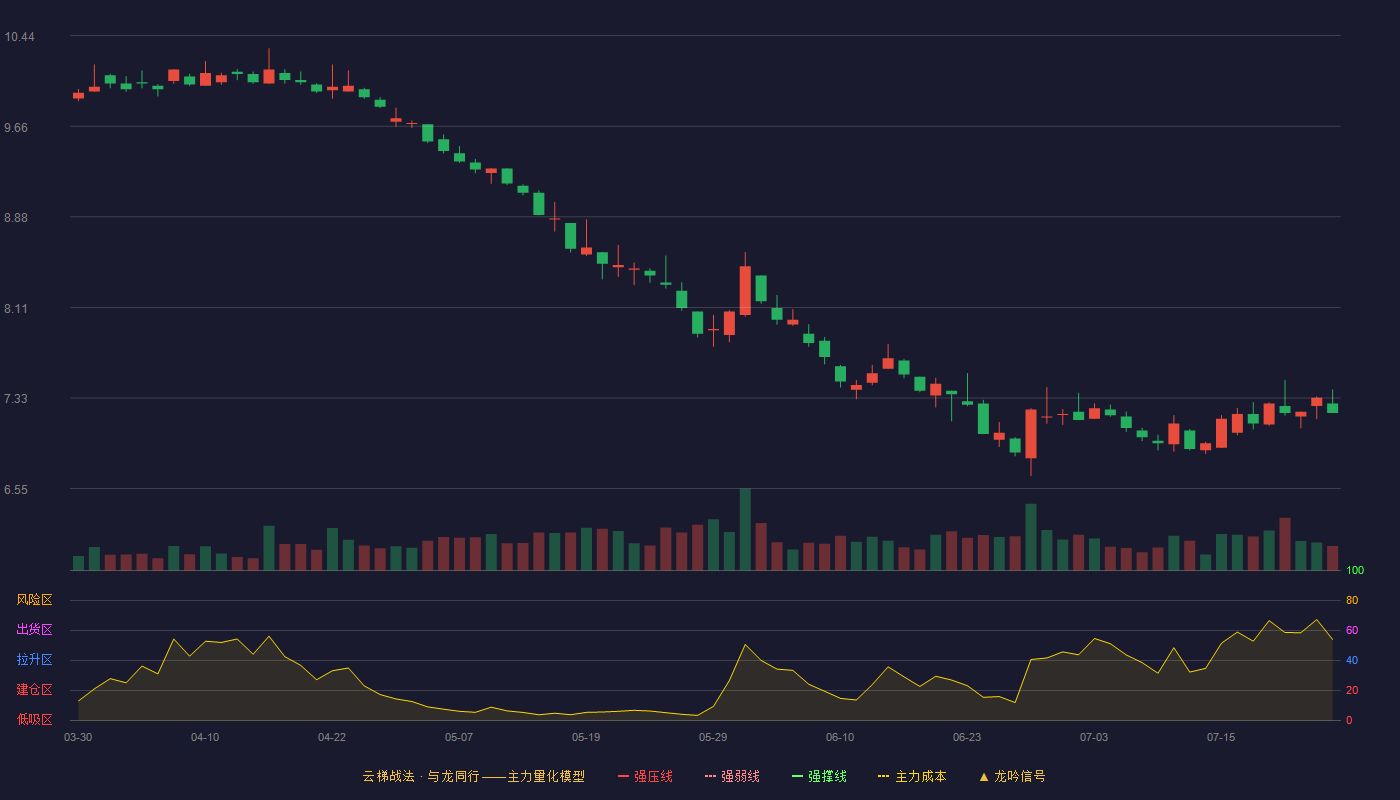Select the 建仓区 zone label
Image resolution: width=1400 pixels, height=800 pixels.
[34, 690]
